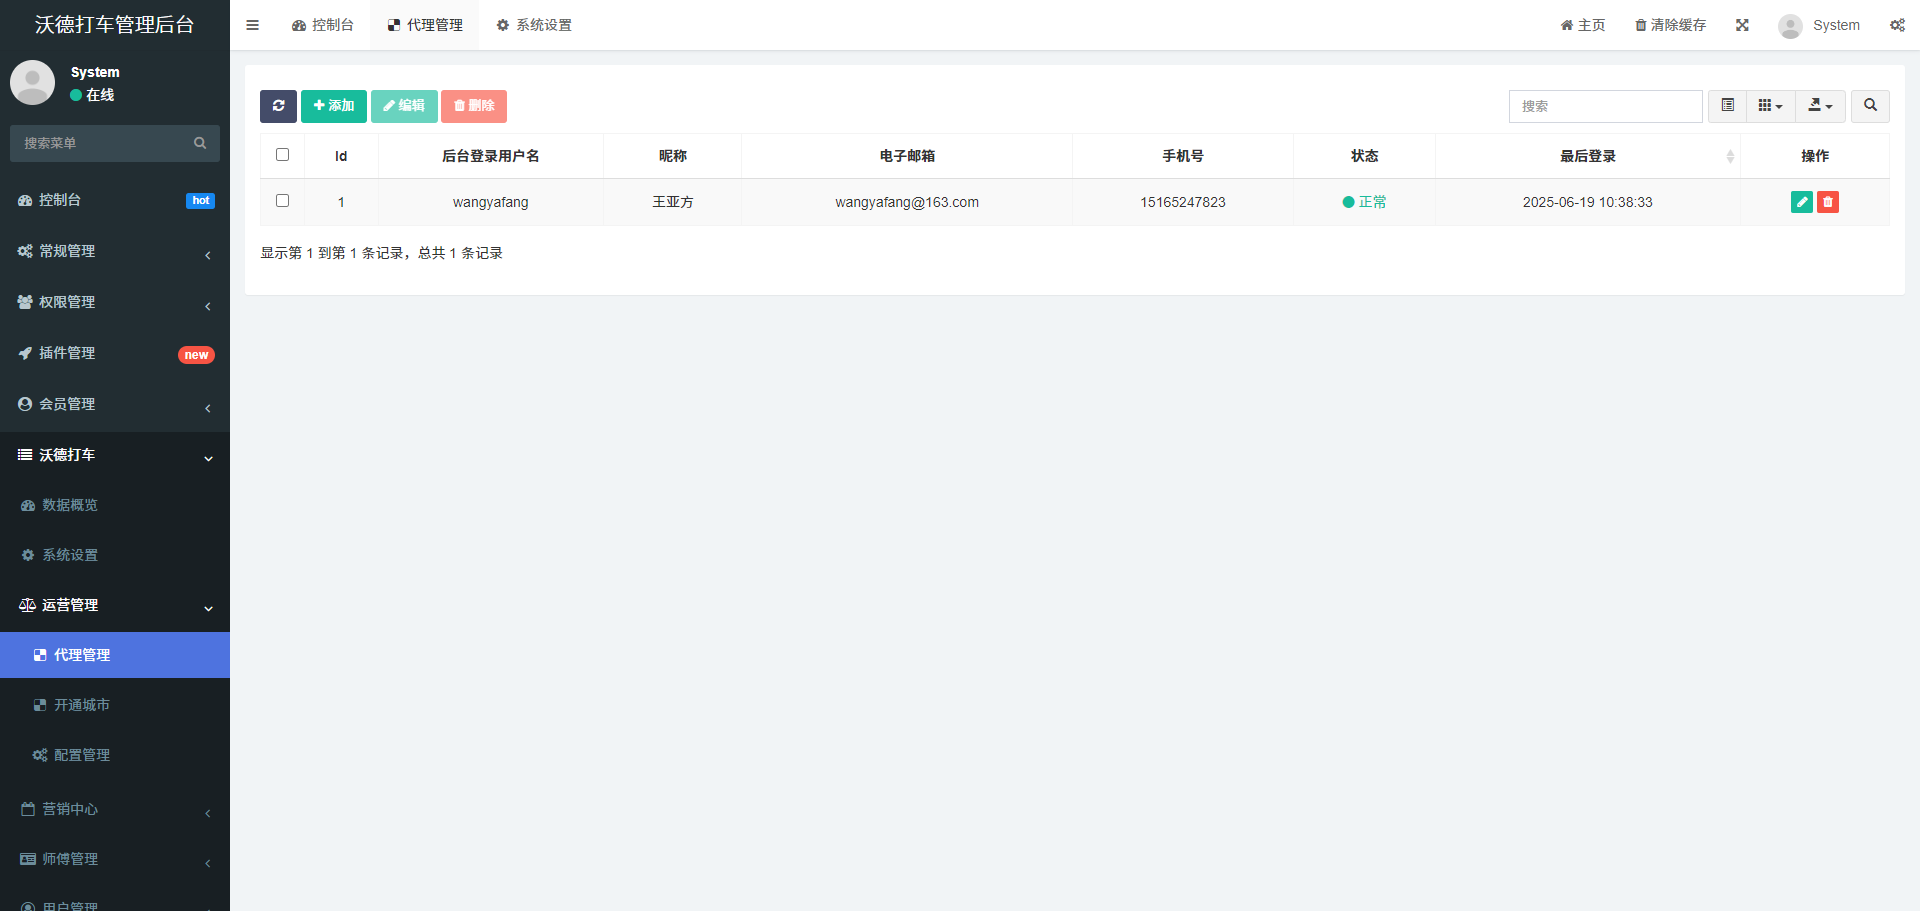Click the table 搜索 input field

click(1605, 106)
